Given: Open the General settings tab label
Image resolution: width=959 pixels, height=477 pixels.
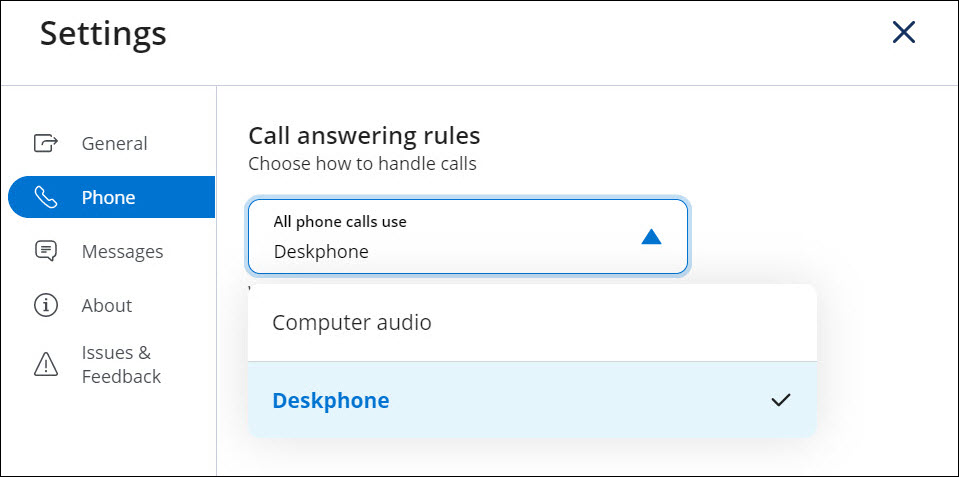Looking at the screenshot, I should [114, 143].
